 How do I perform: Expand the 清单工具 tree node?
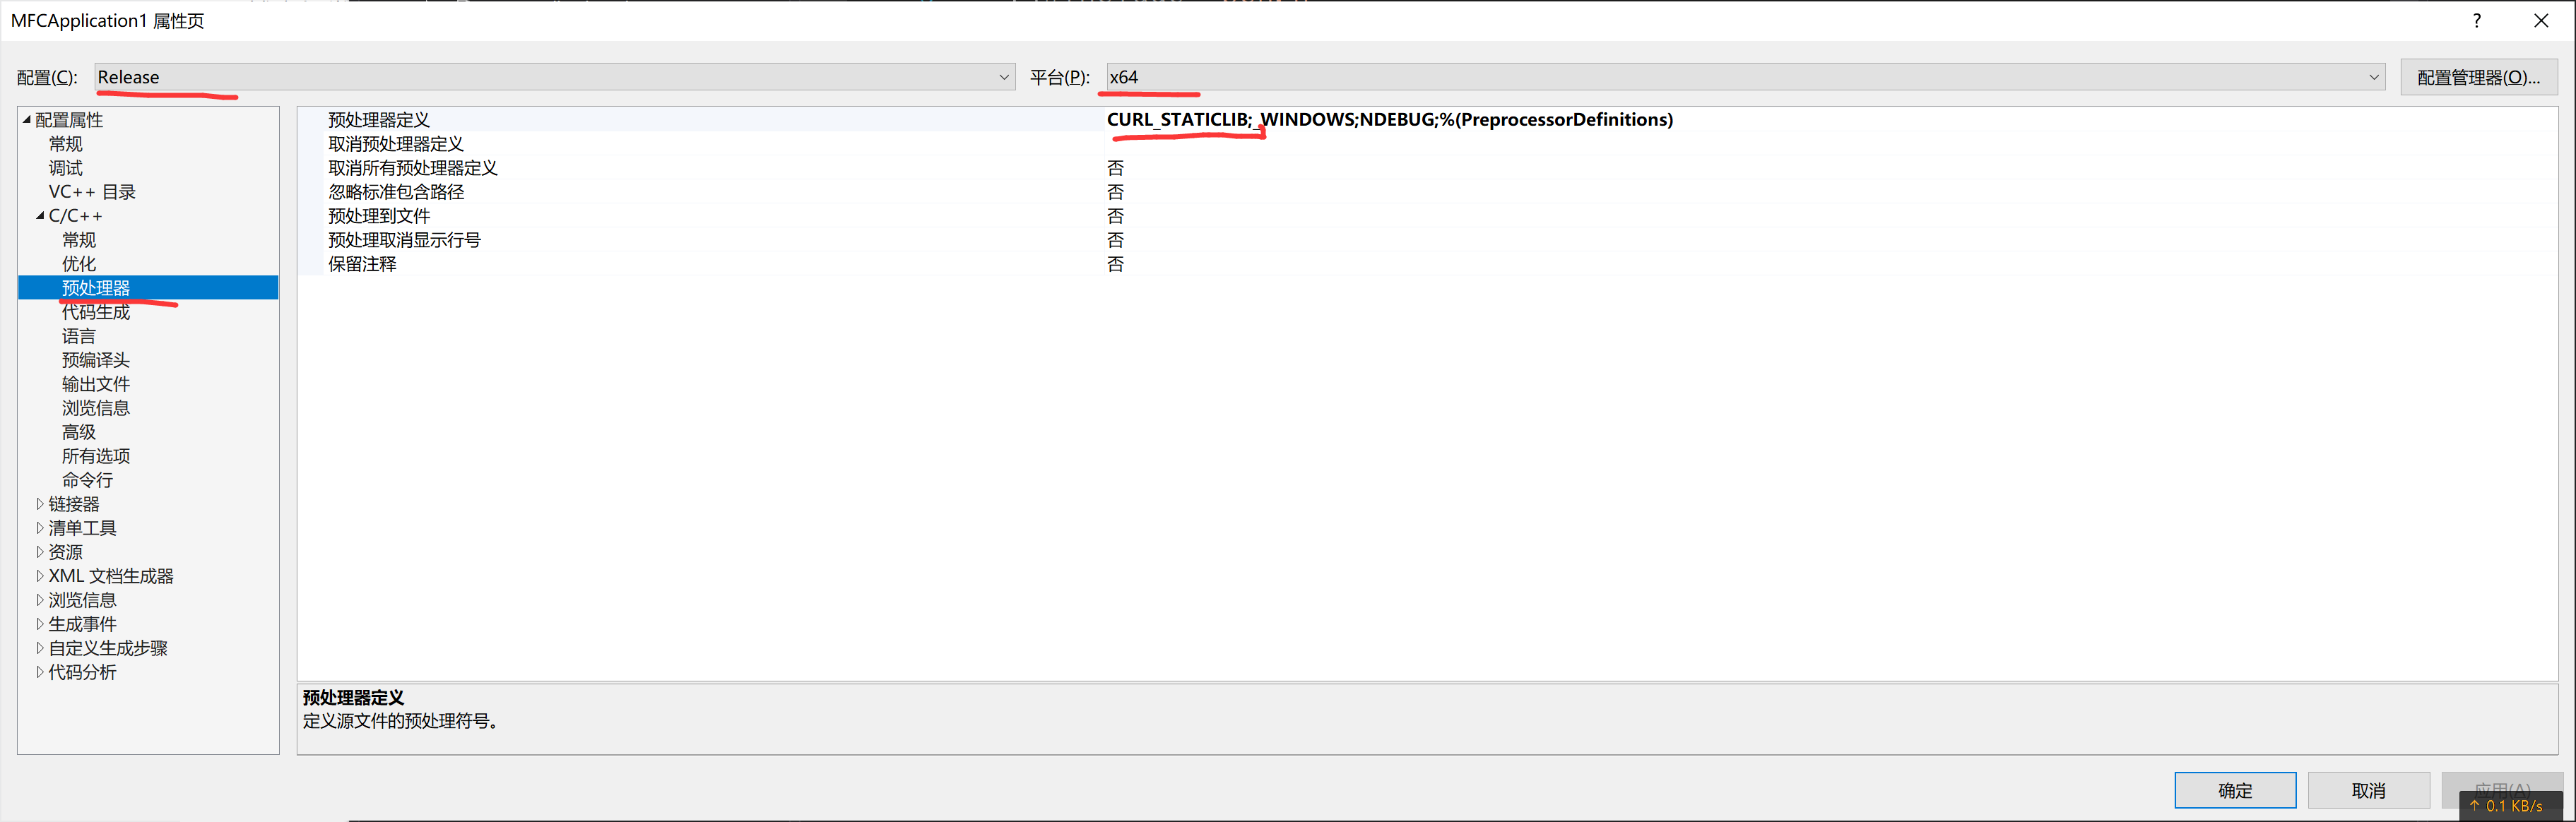tap(40, 528)
